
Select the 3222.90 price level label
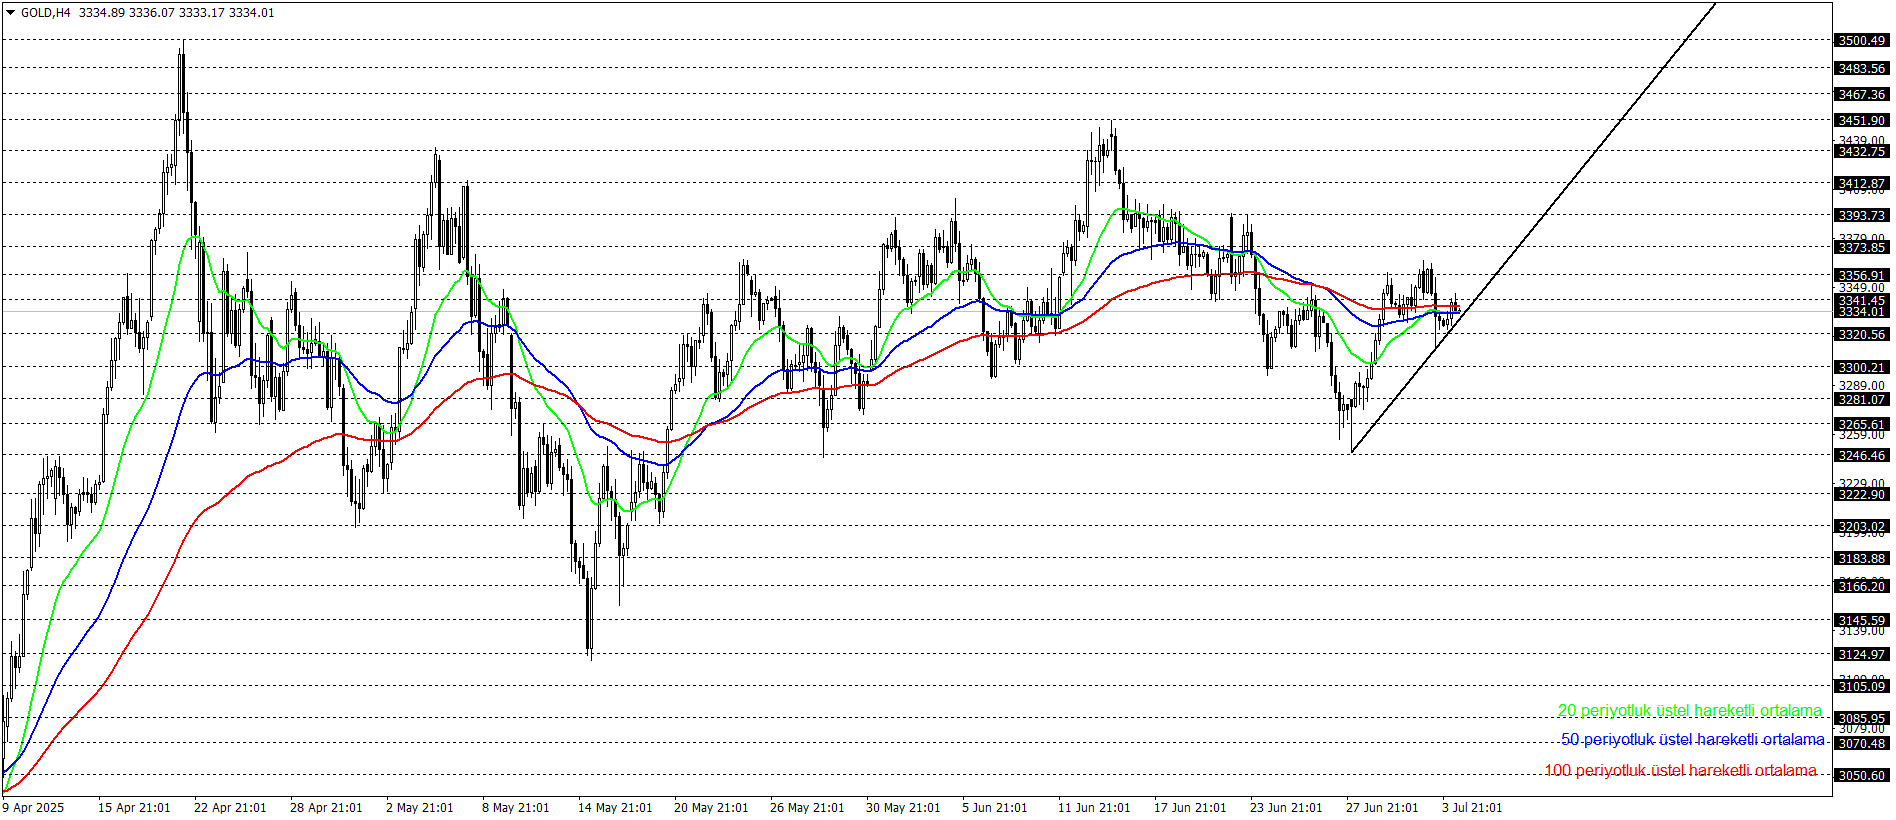(1862, 495)
